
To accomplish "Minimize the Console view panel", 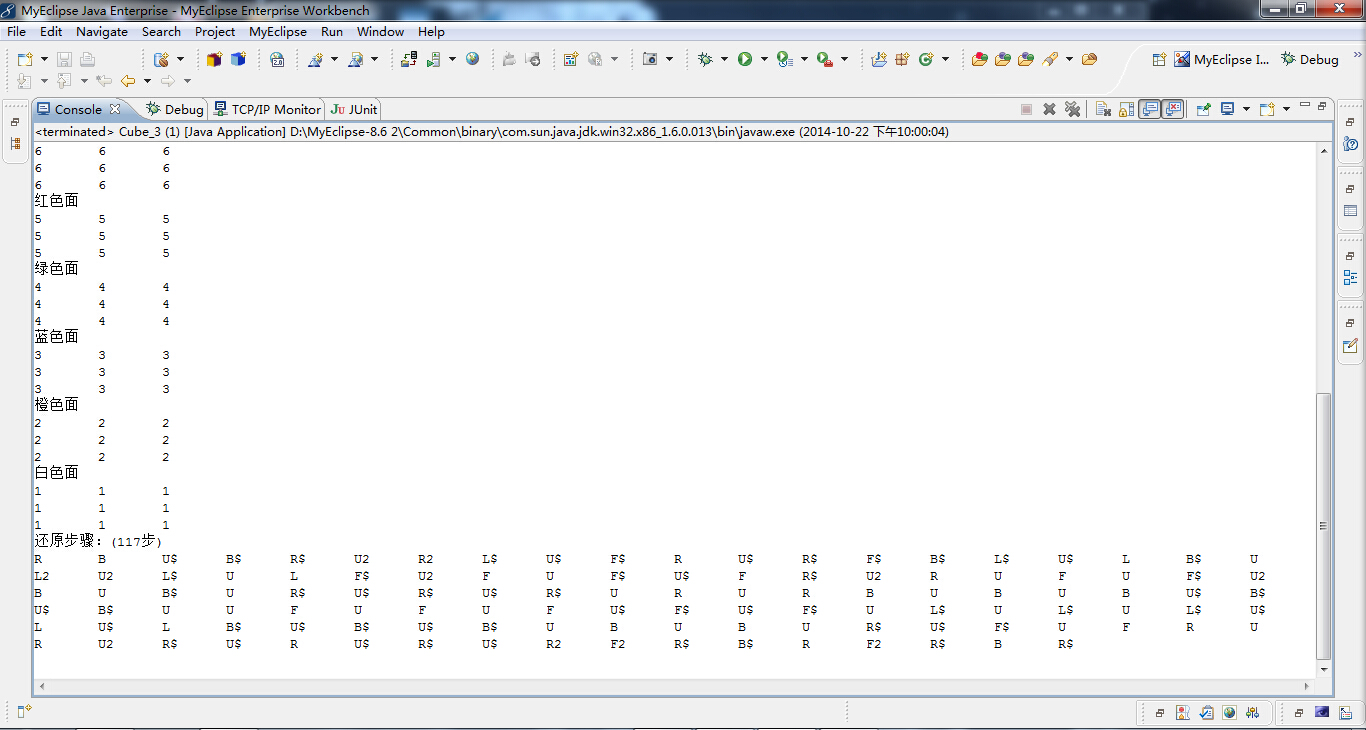I will coord(1304,105).
